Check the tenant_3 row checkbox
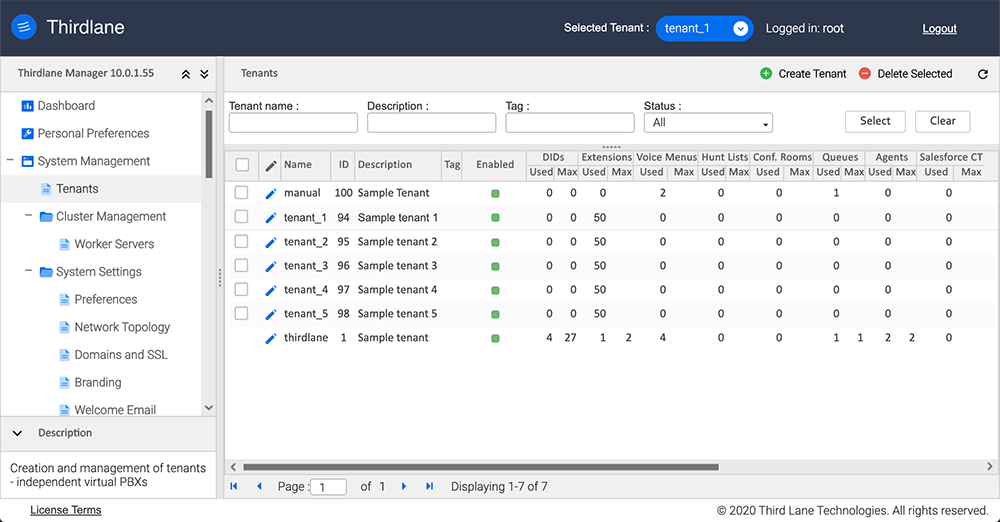This screenshot has height=522, width=1000. tap(241, 265)
